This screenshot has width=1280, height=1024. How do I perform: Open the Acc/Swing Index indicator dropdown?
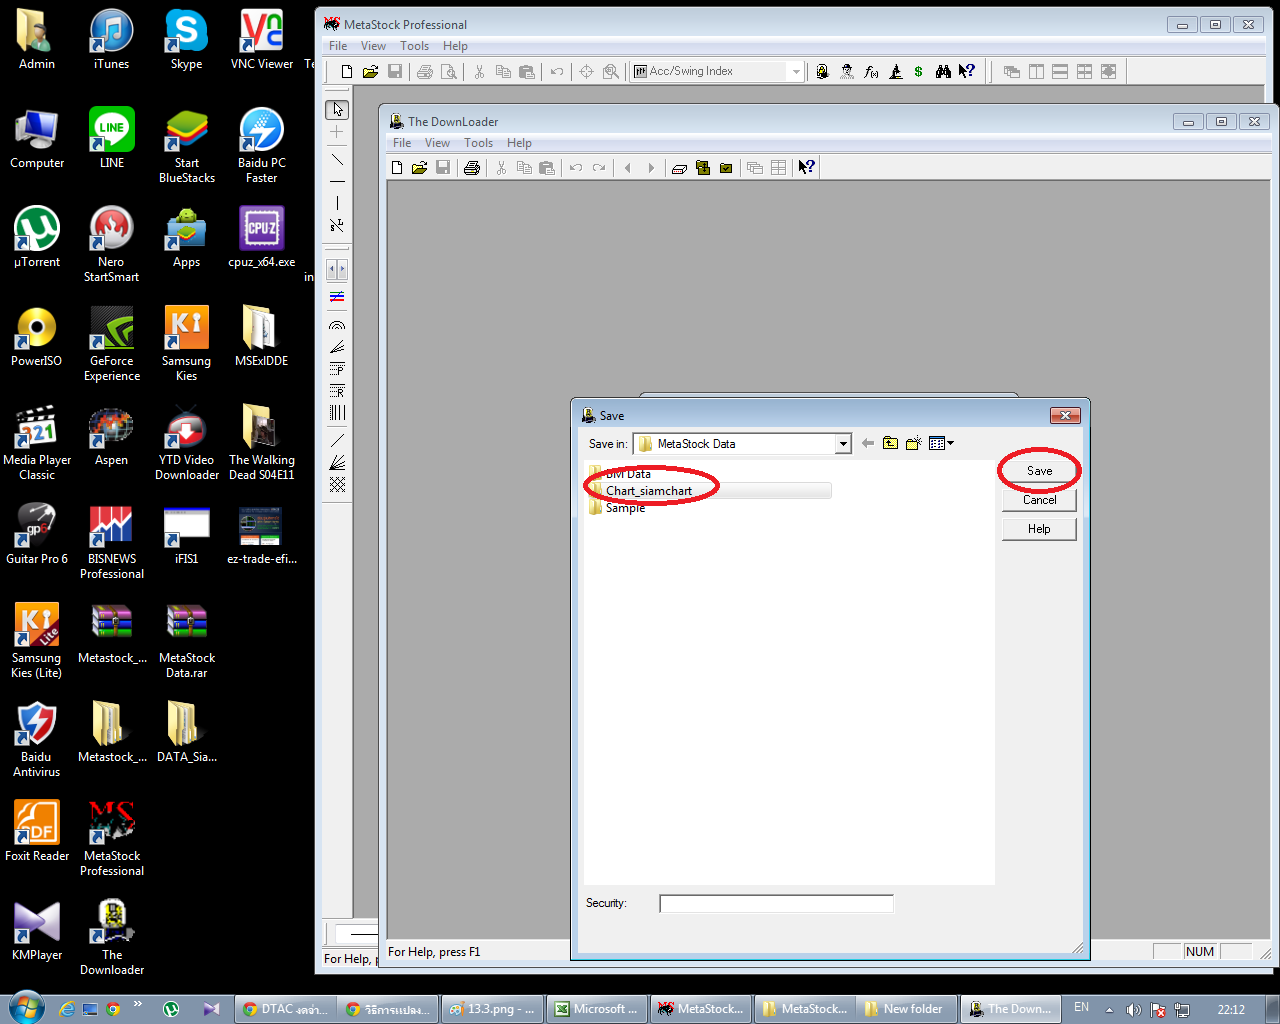[796, 72]
